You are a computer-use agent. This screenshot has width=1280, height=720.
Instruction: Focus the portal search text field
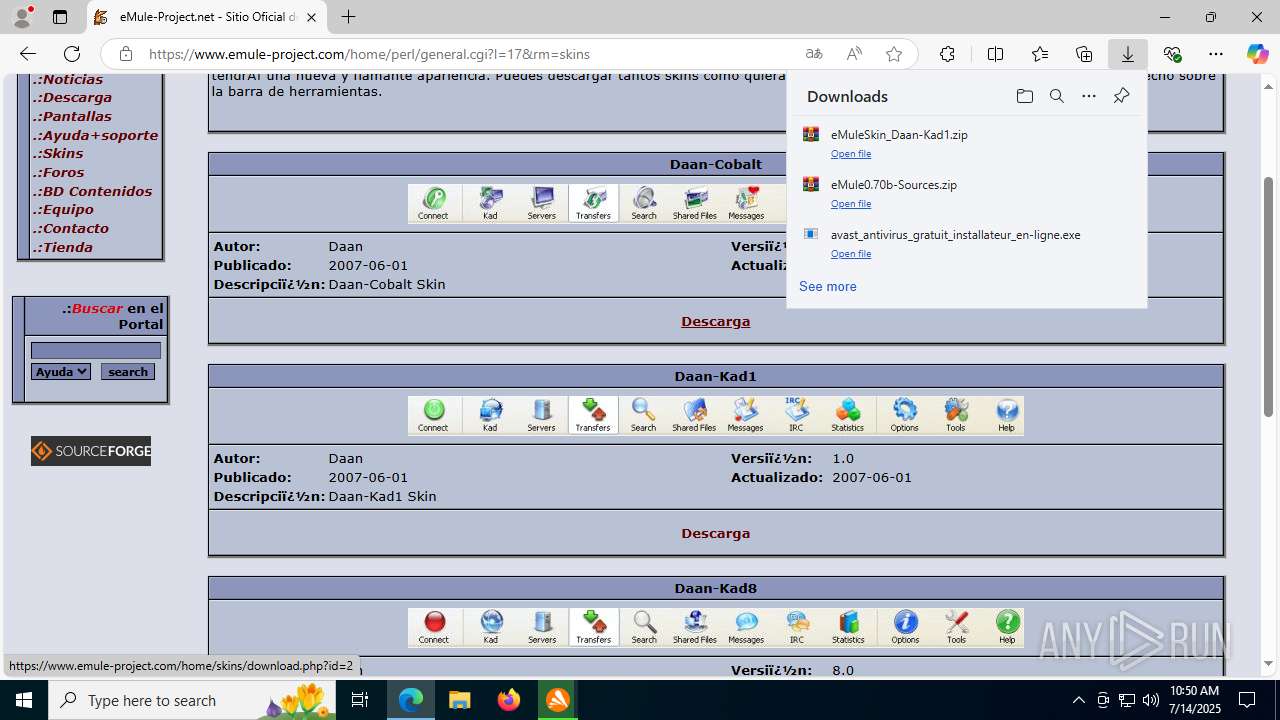(96, 350)
